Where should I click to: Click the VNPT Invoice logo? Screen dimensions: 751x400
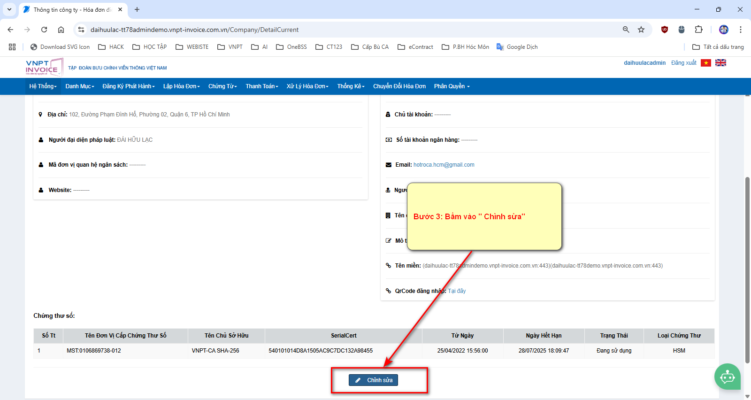click(x=44, y=68)
